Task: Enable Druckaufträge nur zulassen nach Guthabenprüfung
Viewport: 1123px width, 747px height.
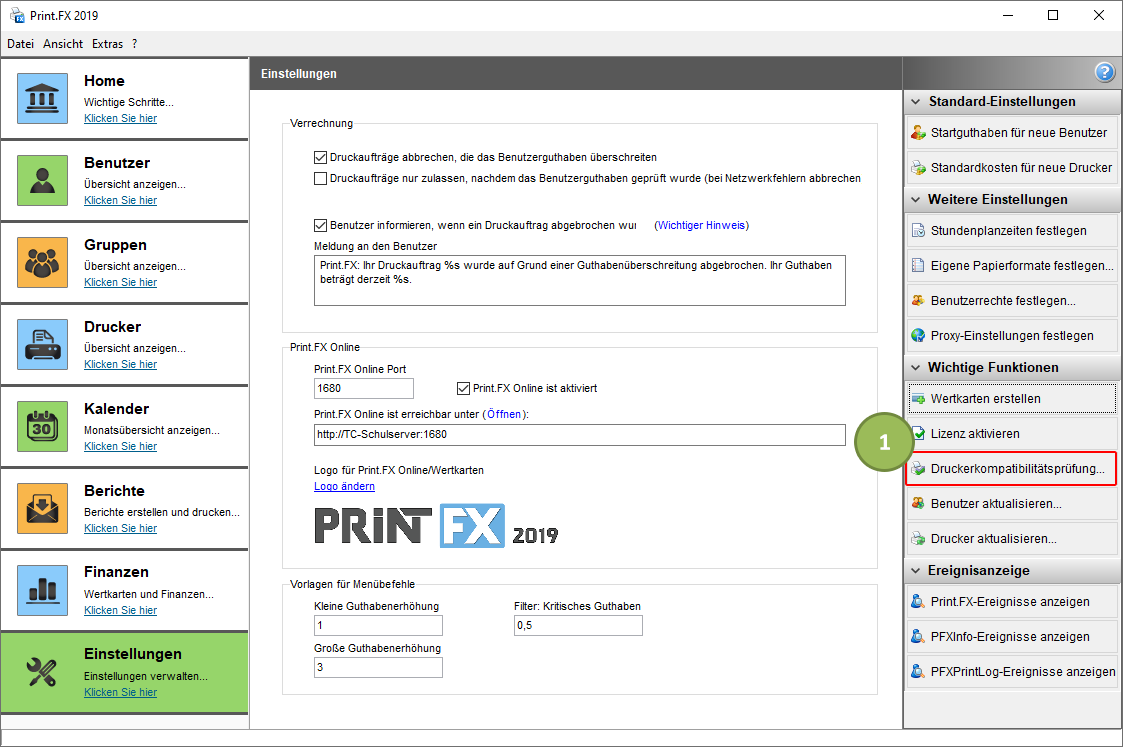Action: click(x=320, y=178)
